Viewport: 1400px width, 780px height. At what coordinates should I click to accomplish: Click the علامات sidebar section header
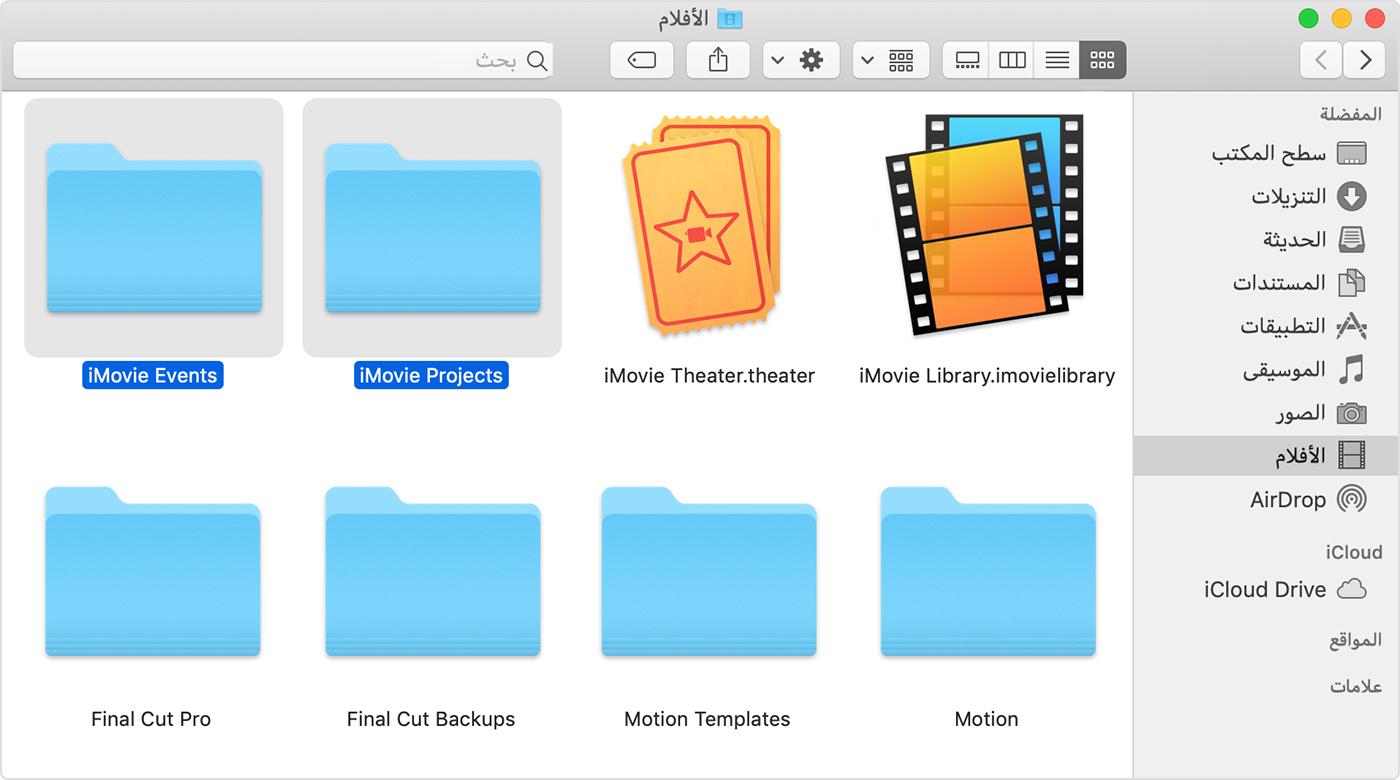coord(1356,686)
